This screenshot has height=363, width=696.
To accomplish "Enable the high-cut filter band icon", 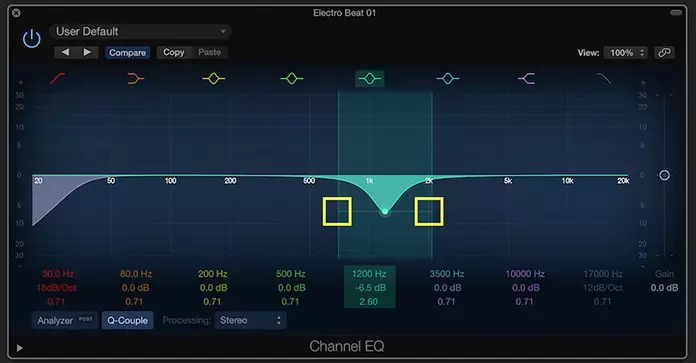I will [604, 79].
